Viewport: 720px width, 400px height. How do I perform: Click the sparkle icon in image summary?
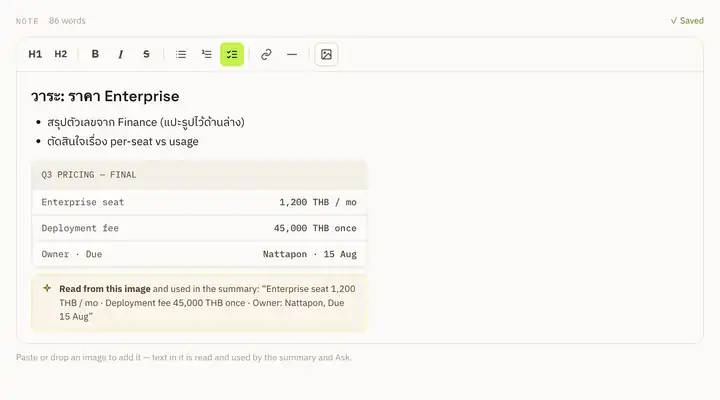[x=47, y=288]
